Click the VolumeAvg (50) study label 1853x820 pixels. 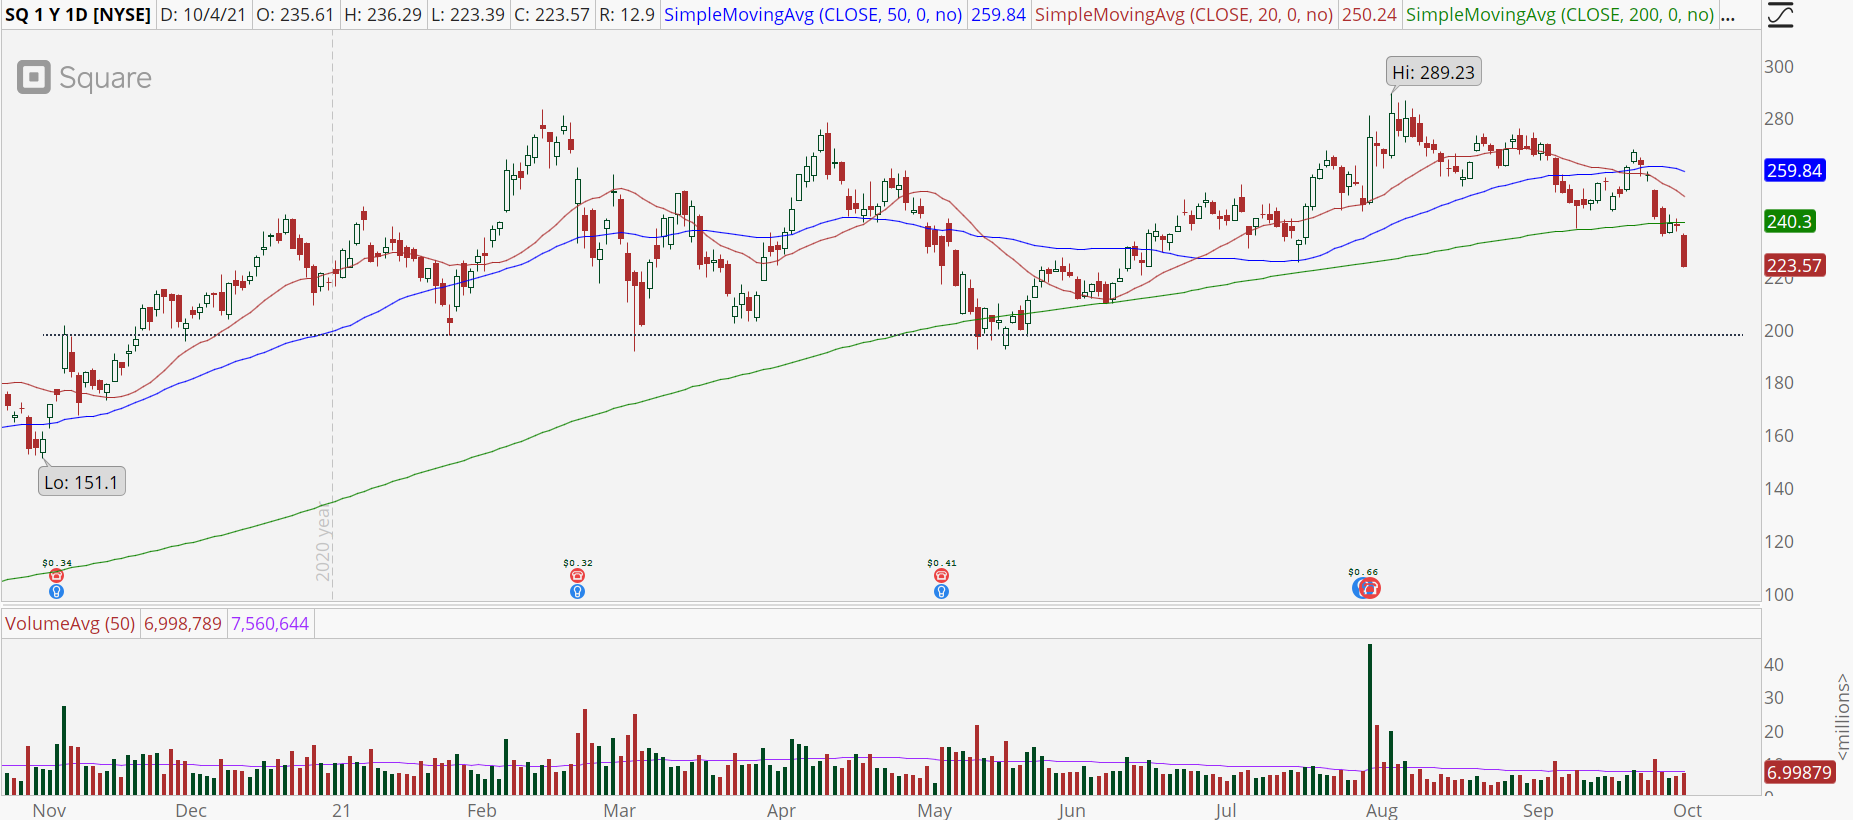[x=70, y=624]
